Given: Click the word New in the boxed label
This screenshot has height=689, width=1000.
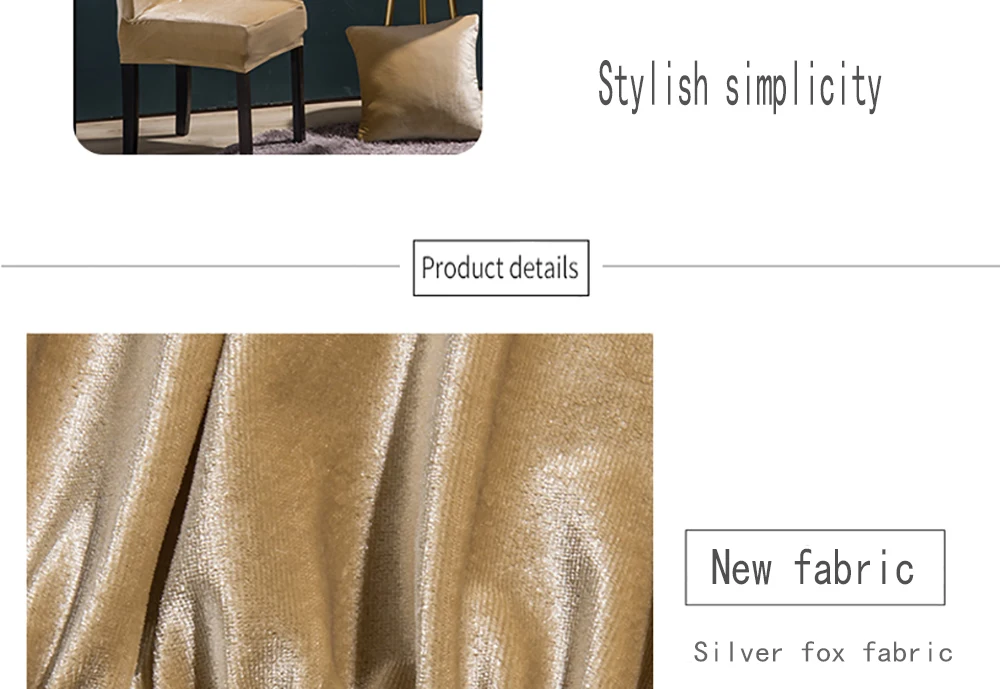Looking at the screenshot, I should [x=742, y=567].
